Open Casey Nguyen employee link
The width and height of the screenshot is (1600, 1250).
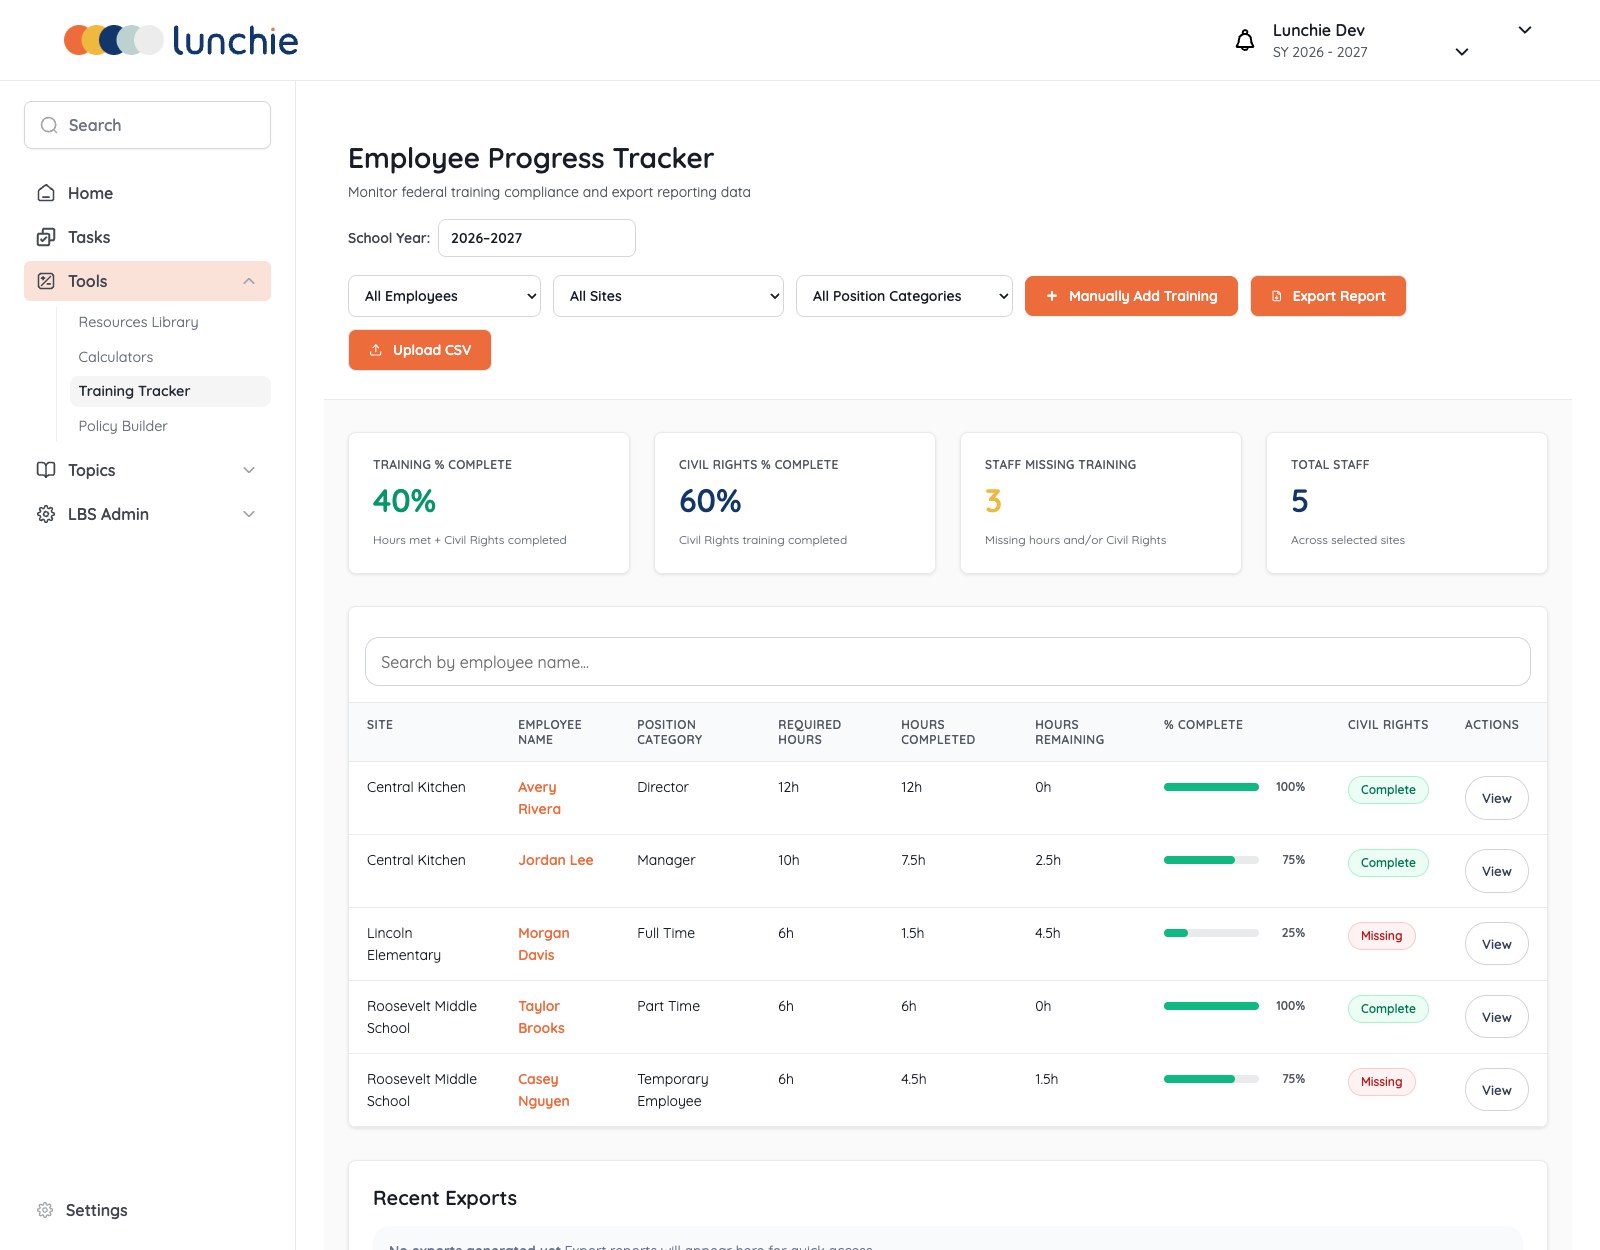(x=544, y=1090)
